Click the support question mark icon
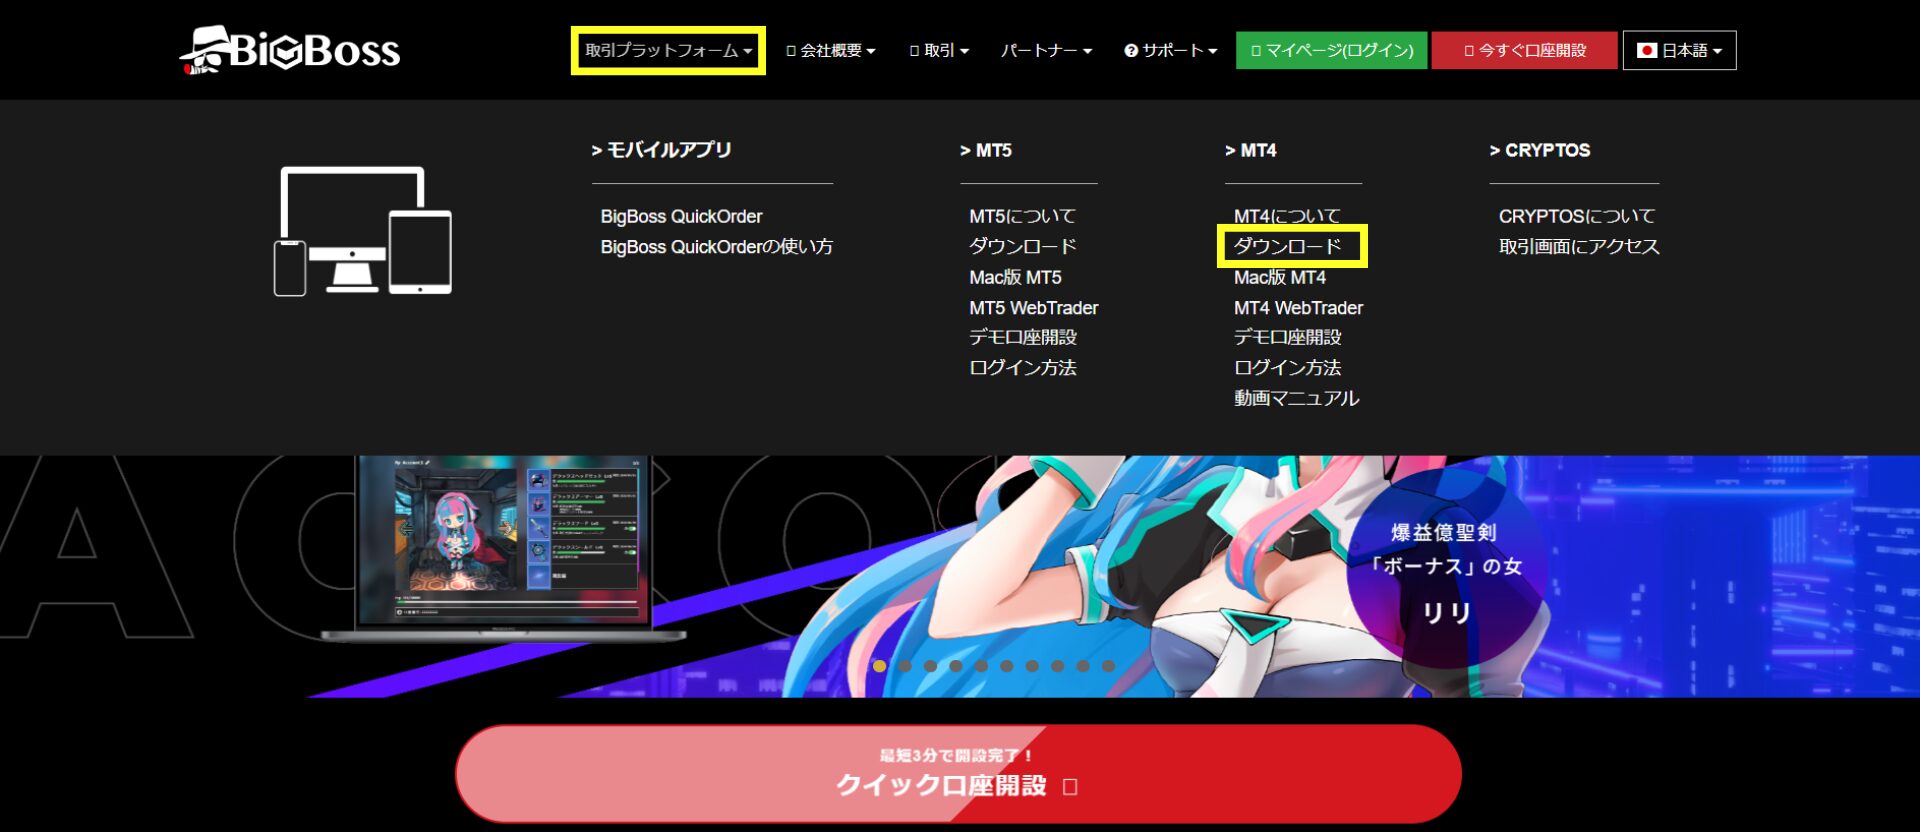1920x832 pixels. (x=1131, y=51)
